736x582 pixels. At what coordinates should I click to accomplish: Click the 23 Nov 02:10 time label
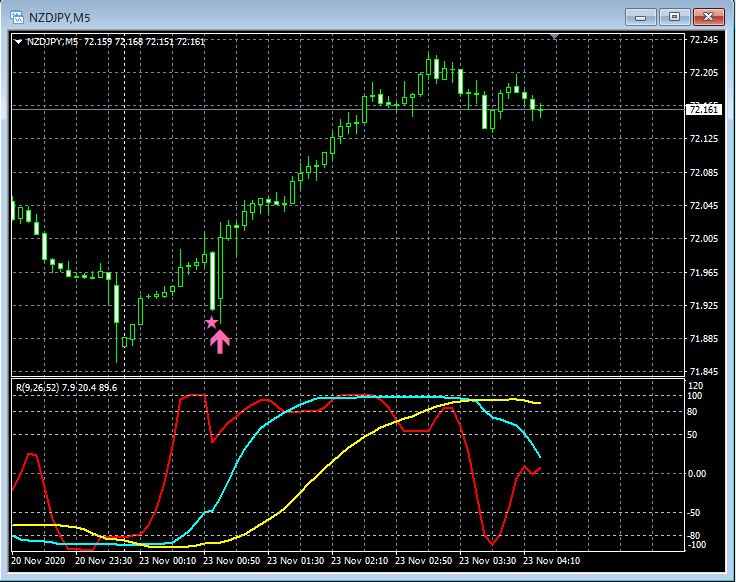click(x=363, y=561)
